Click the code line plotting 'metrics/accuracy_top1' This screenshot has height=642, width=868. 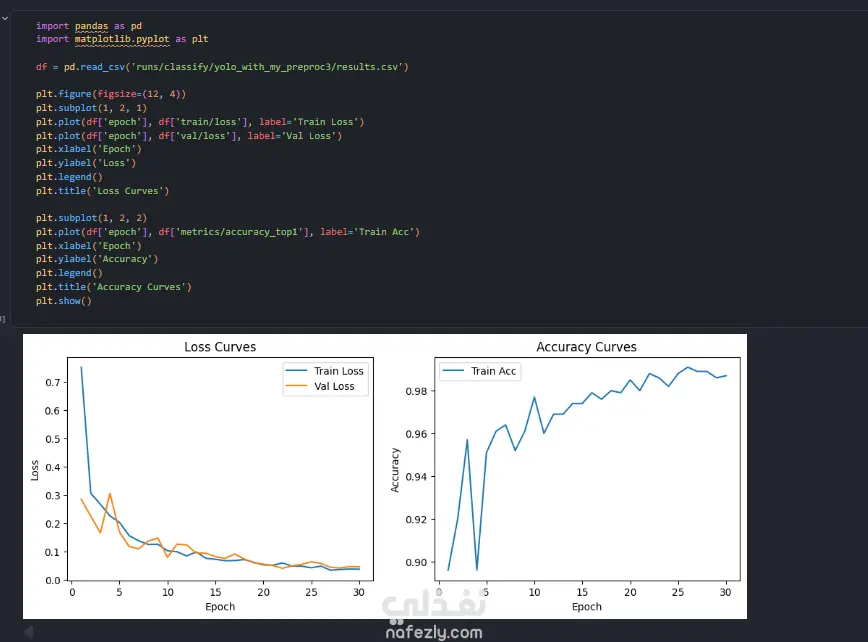(x=228, y=231)
